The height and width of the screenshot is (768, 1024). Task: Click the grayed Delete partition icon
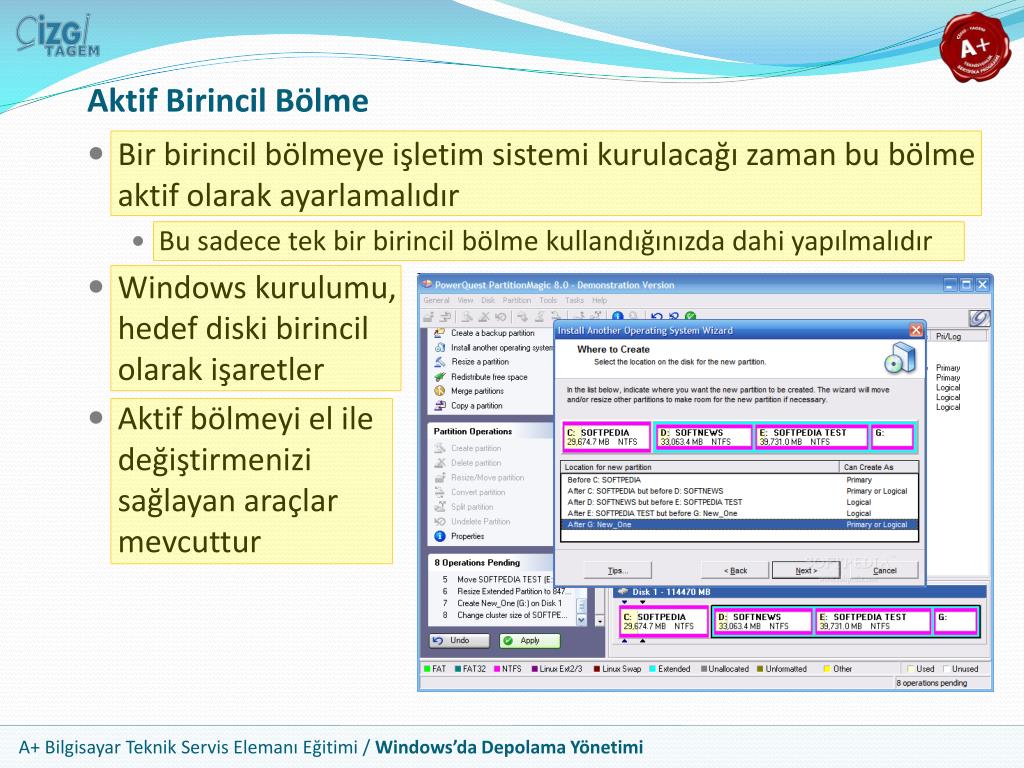[x=440, y=463]
